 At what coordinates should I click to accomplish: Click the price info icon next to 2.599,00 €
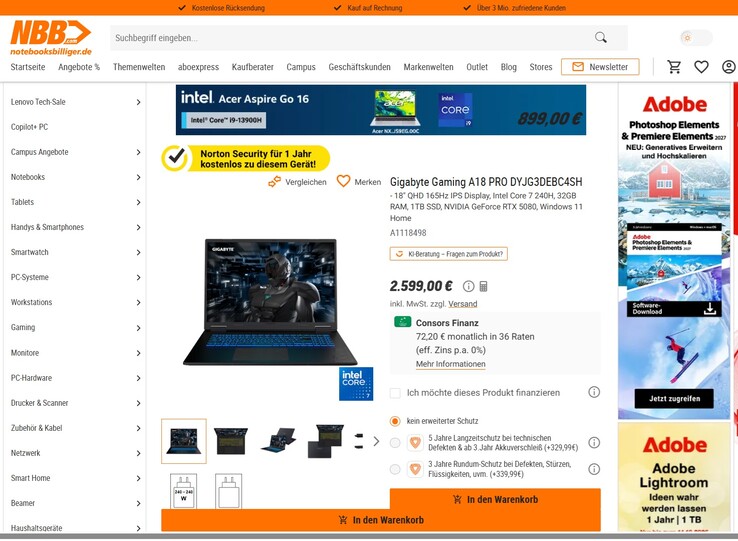[x=468, y=286]
